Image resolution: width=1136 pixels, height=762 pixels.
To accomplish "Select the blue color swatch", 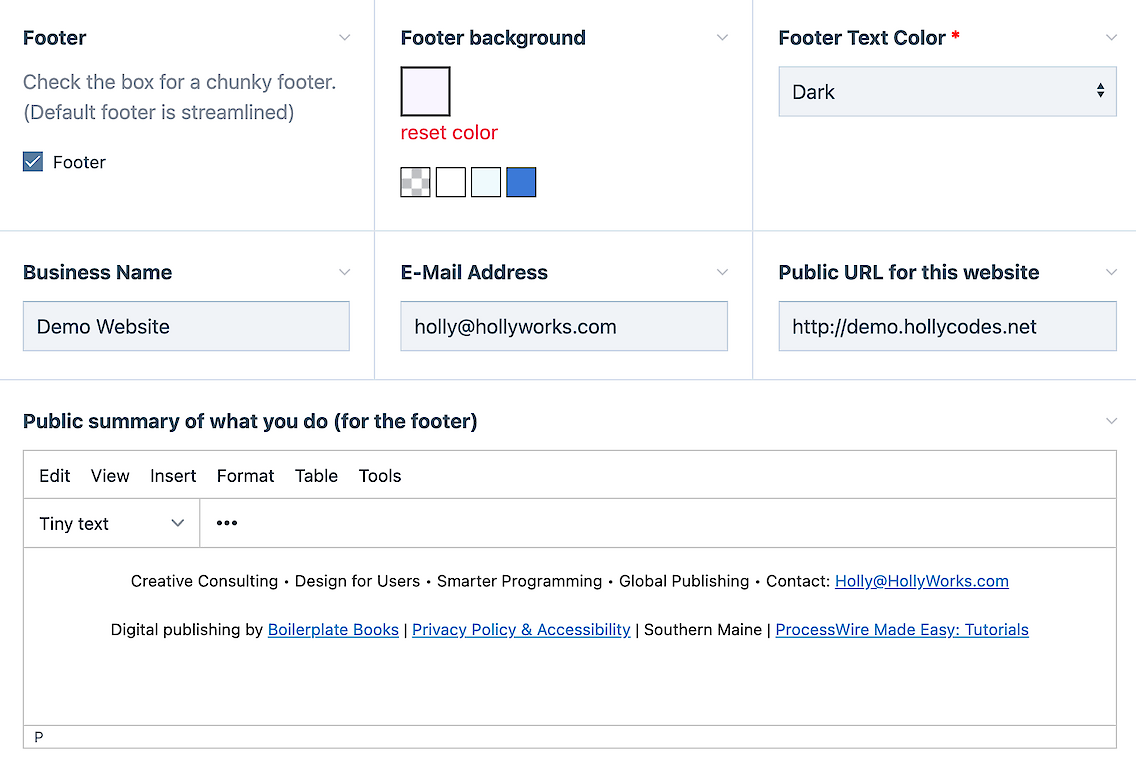I will point(521,182).
